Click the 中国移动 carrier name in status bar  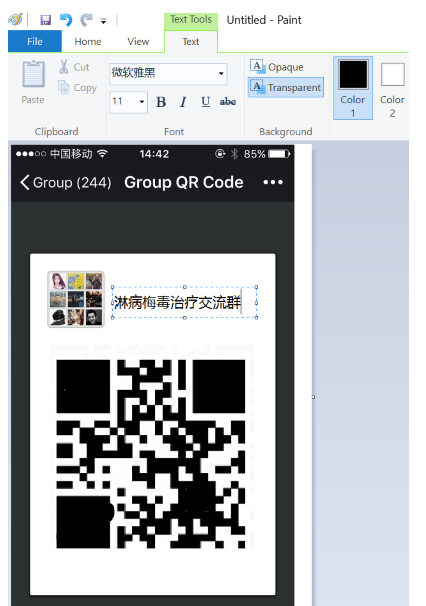tap(71, 154)
